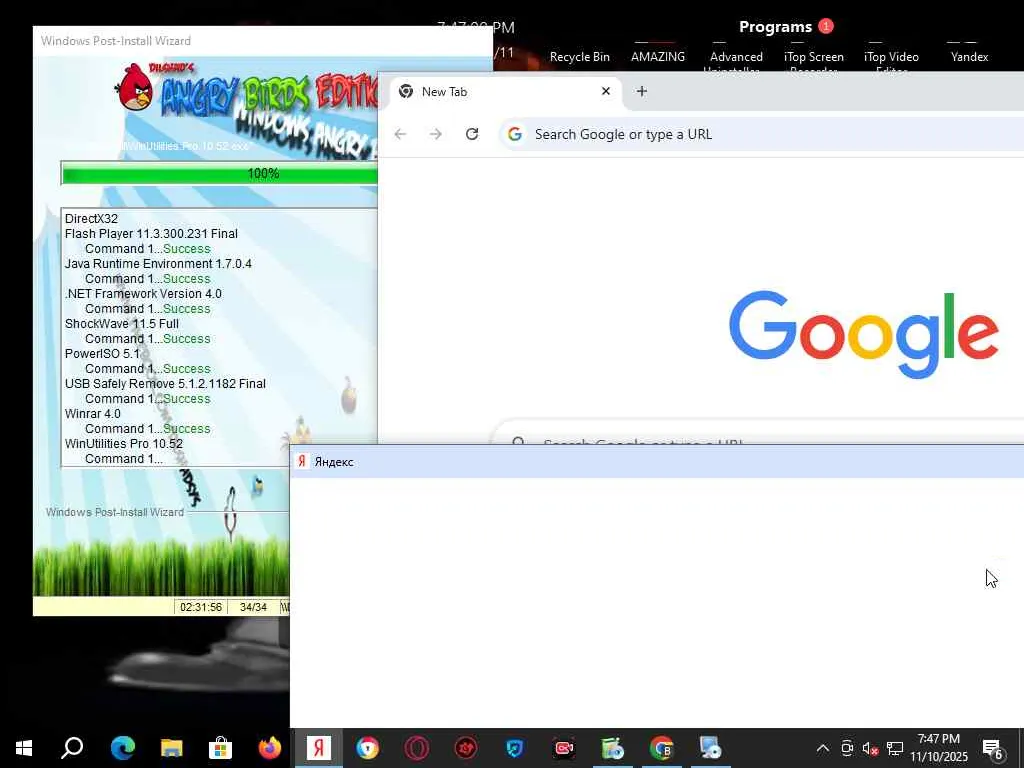Select Java Runtime Environment 1.7.0.4 entry
The height and width of the screenshot is (768, 1024).
[158, 264]
